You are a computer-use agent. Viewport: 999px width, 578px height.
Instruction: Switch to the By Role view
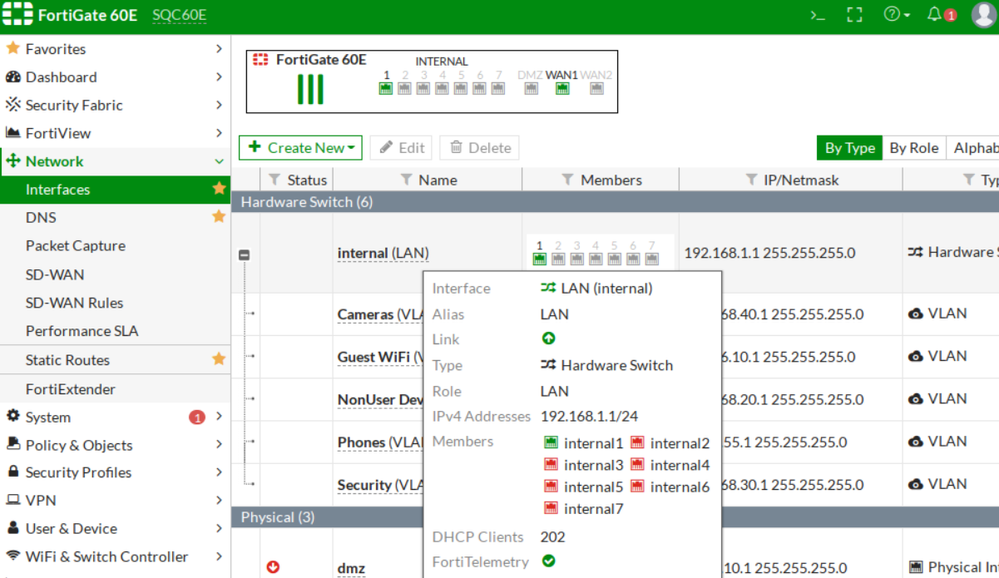tap(913, 148)
